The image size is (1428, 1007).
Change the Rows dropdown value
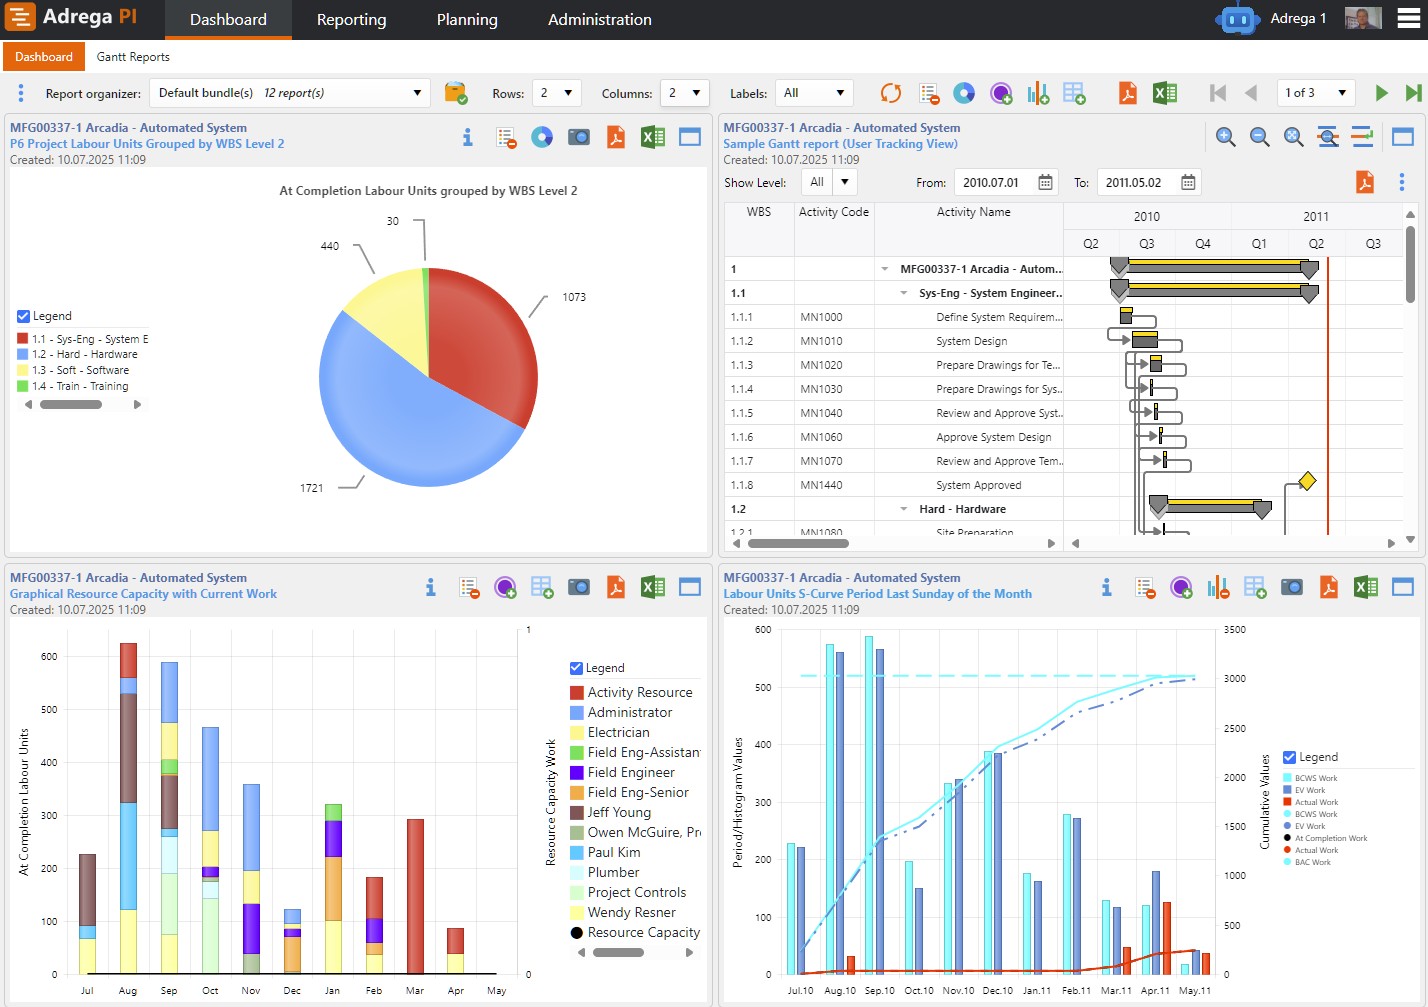tap(556, 92)
